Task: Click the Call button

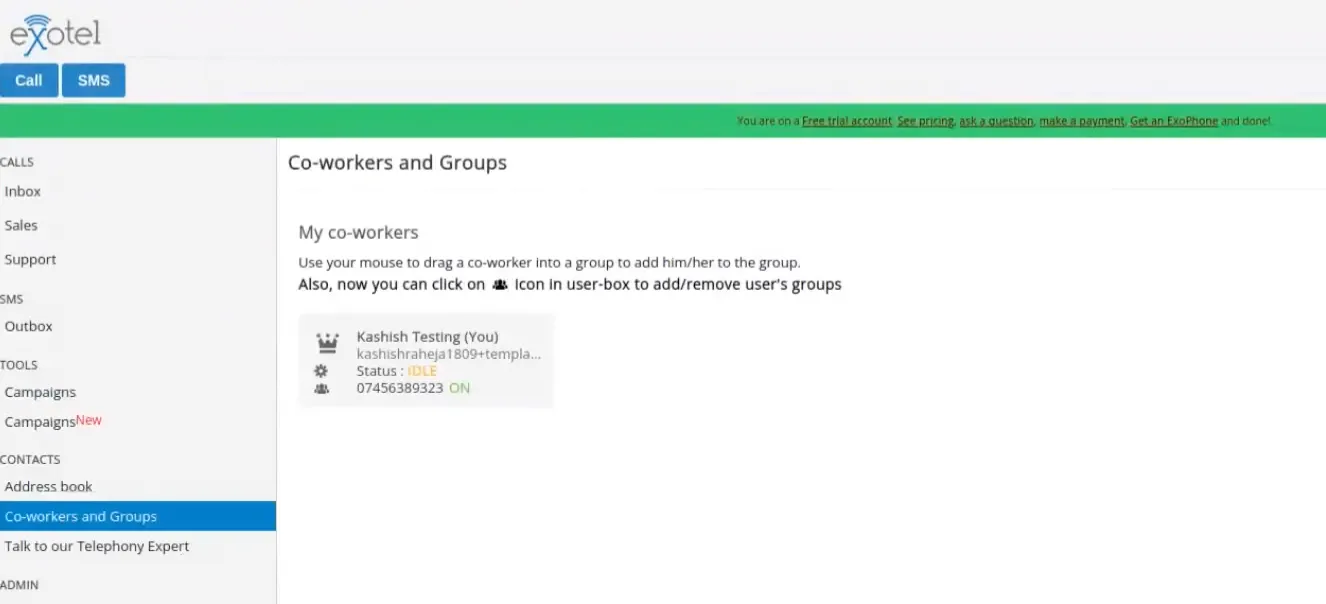Action: [29, 80]
